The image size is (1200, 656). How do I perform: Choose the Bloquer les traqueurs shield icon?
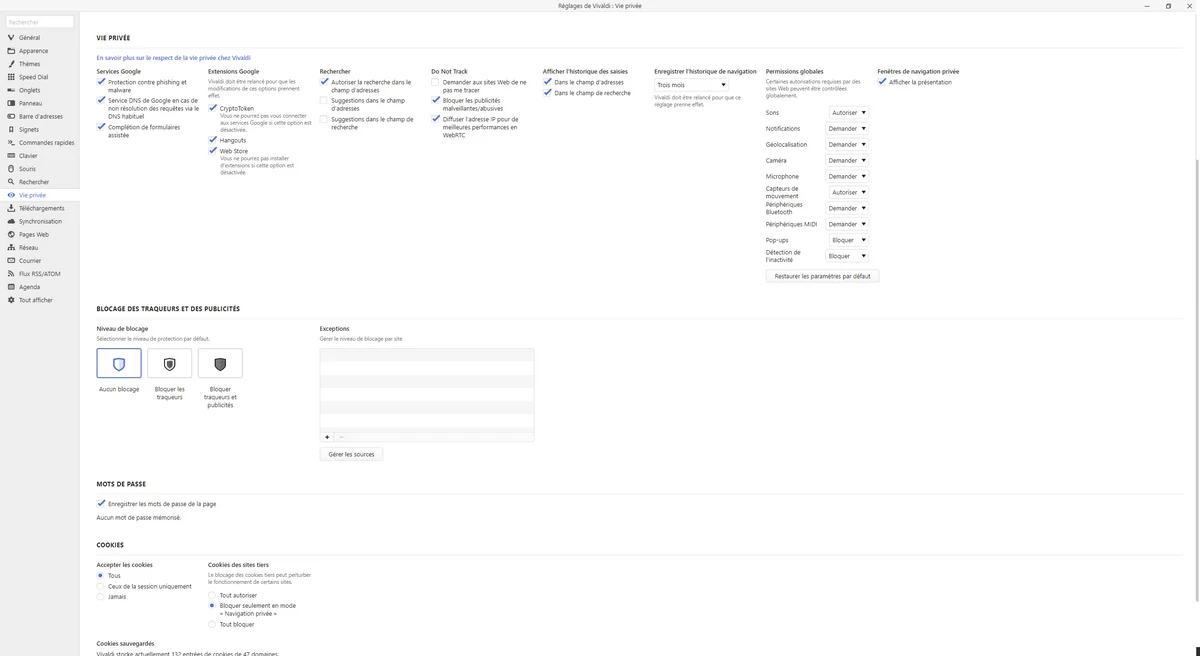click(170, 364)
